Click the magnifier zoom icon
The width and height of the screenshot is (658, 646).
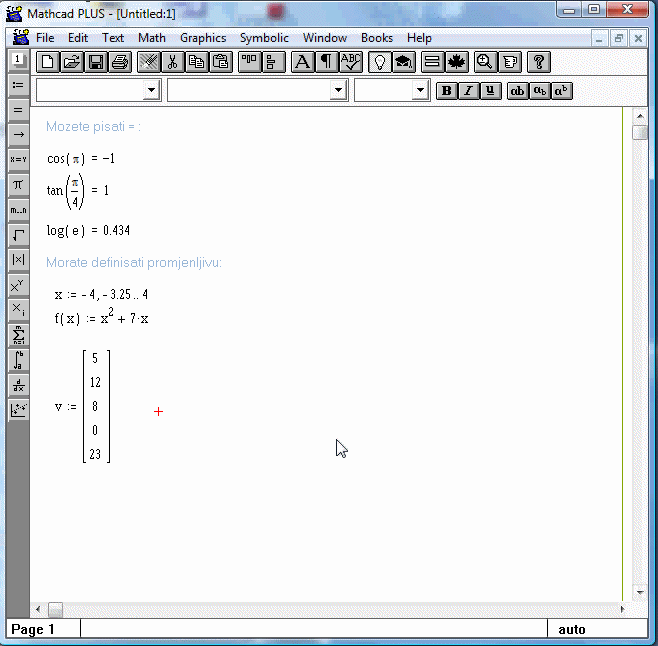485,62
